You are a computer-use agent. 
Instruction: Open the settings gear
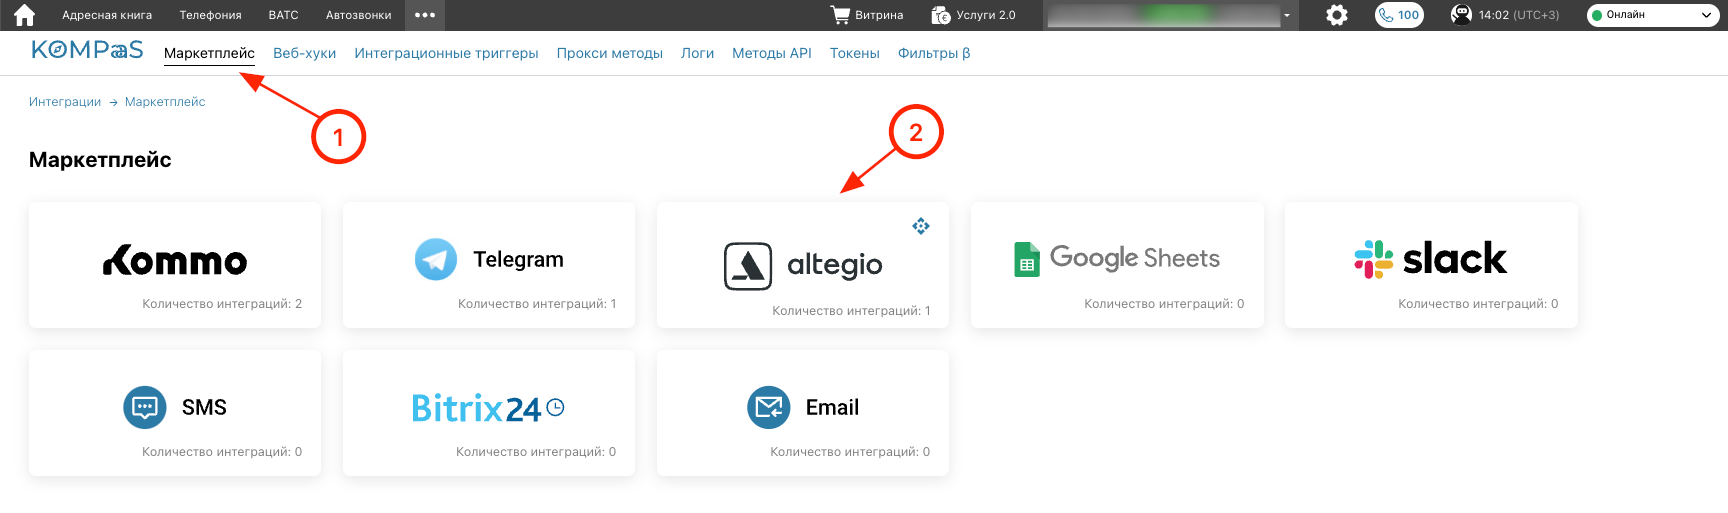pos(1337,15)
